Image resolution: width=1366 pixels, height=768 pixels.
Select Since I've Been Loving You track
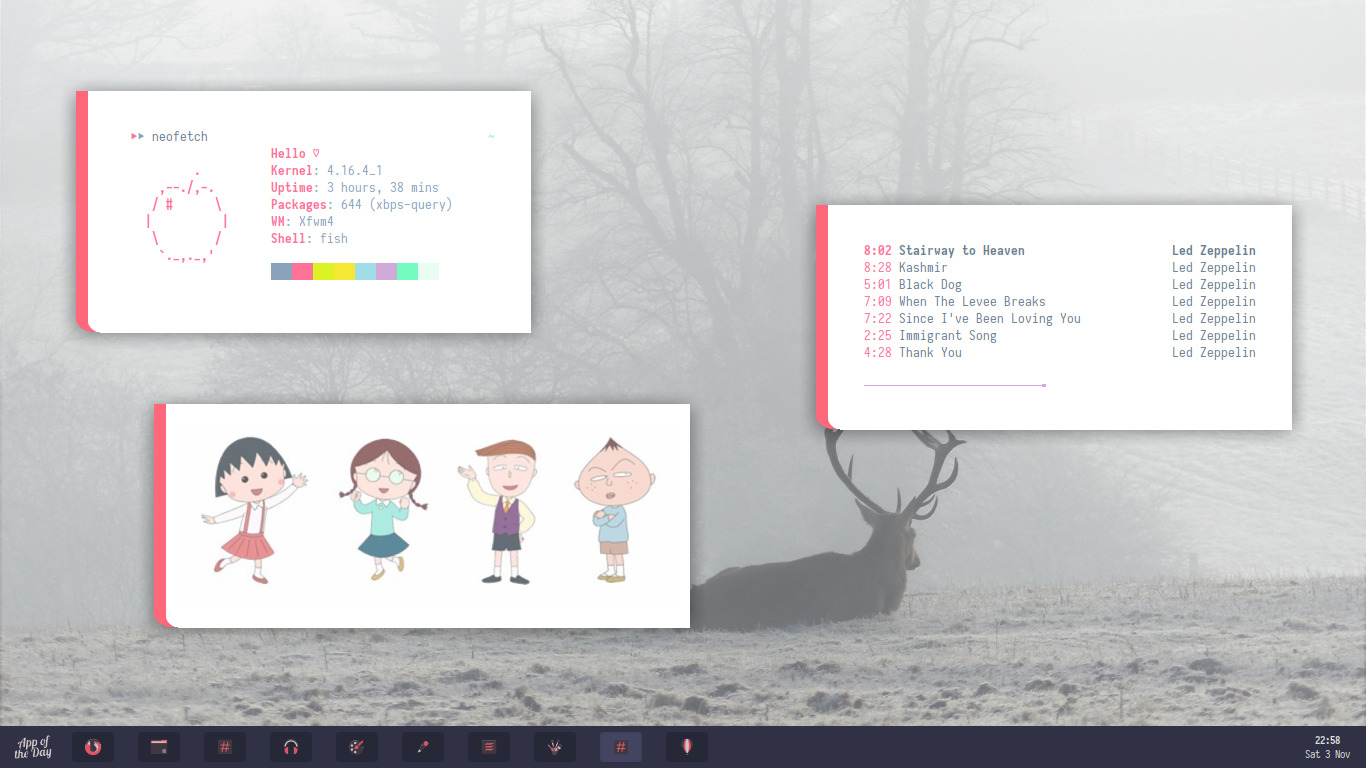[x=989, y=319]
